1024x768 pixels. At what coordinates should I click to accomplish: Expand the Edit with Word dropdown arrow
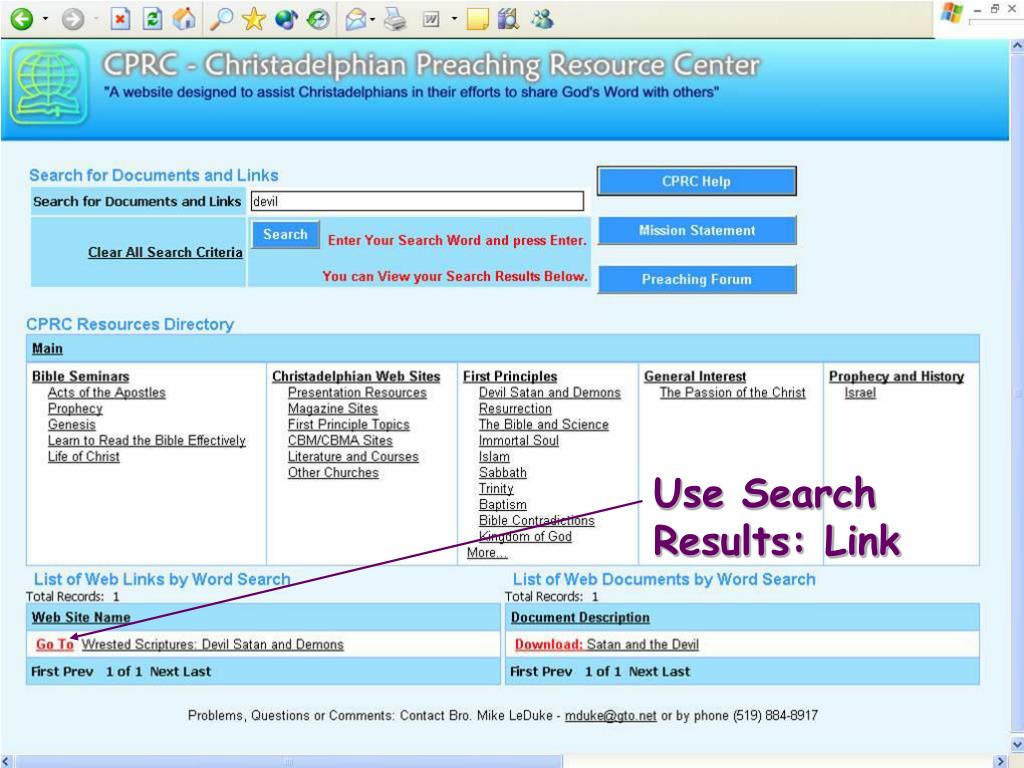[x=454, y=19]
